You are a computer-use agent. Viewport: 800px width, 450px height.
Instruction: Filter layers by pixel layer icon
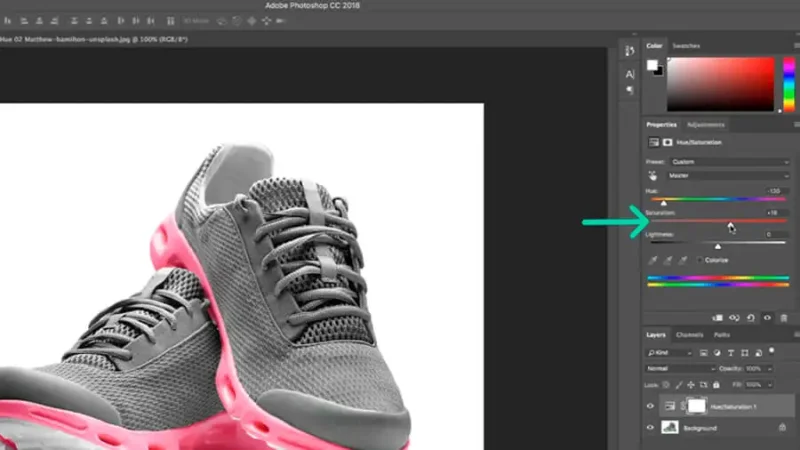704,353
